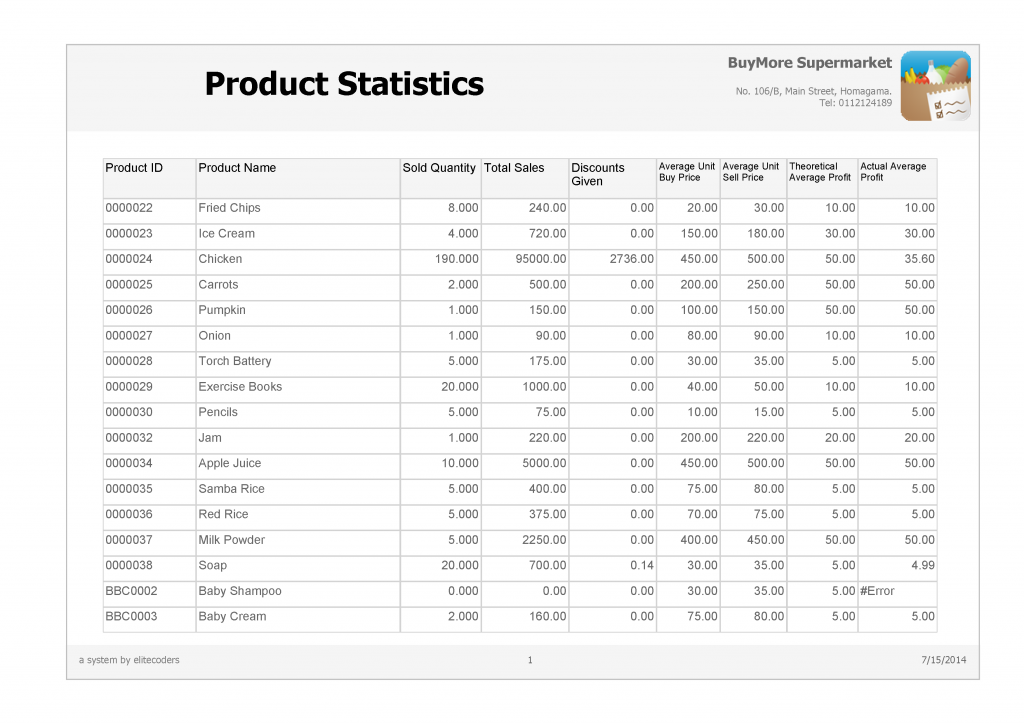
Task: Select product ID 0000029 cell
Action: (129, 387)
